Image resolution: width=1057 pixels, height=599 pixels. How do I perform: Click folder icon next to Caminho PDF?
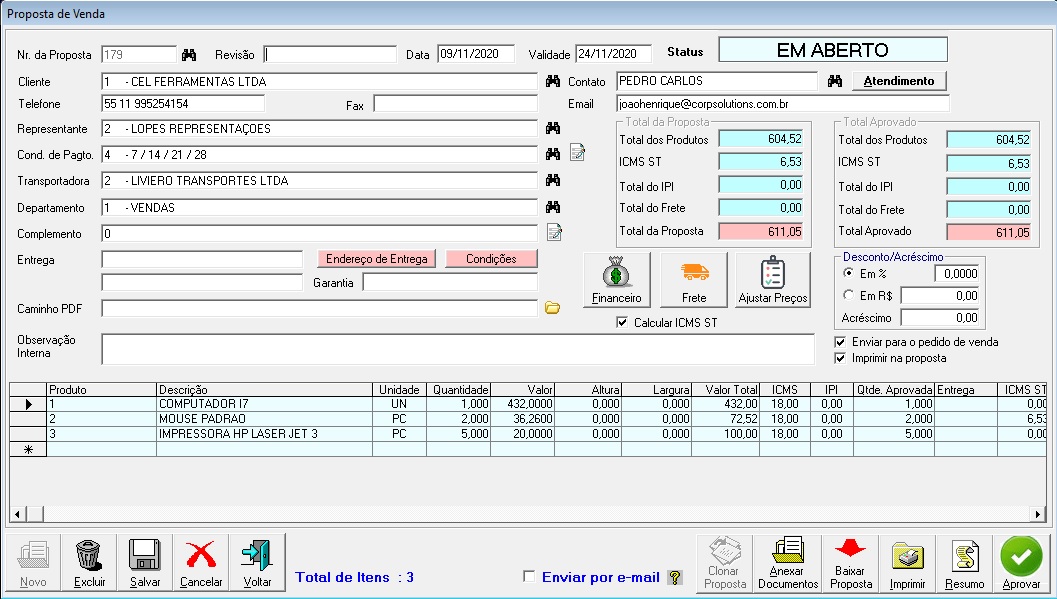[552, 309]
